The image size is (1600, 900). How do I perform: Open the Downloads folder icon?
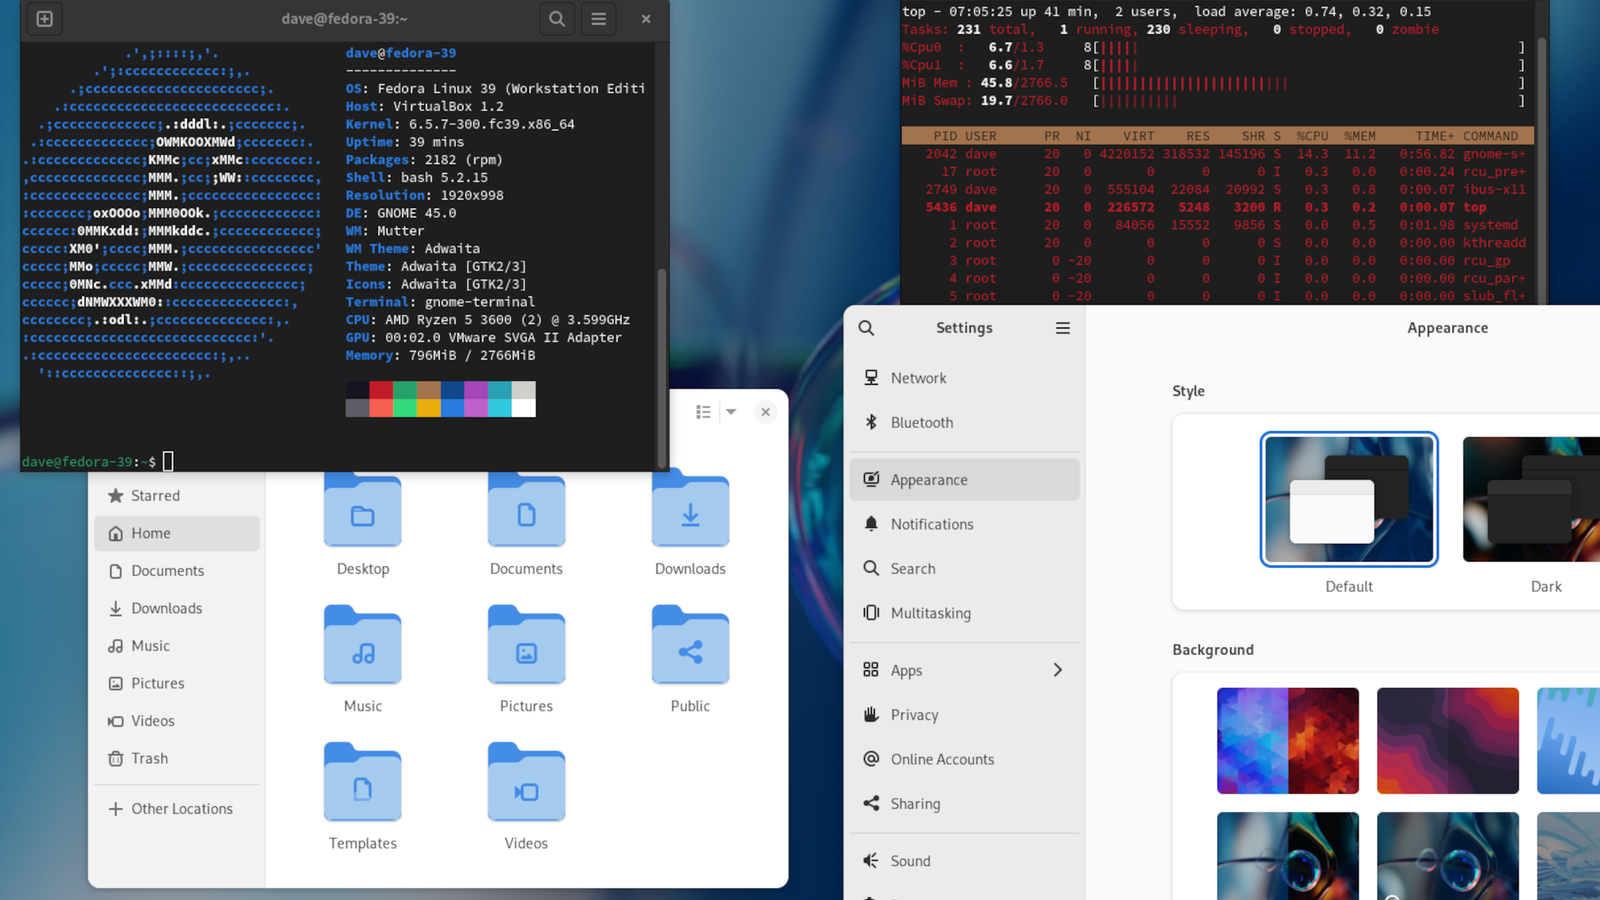pyautogui.click(x=690, y=511)
